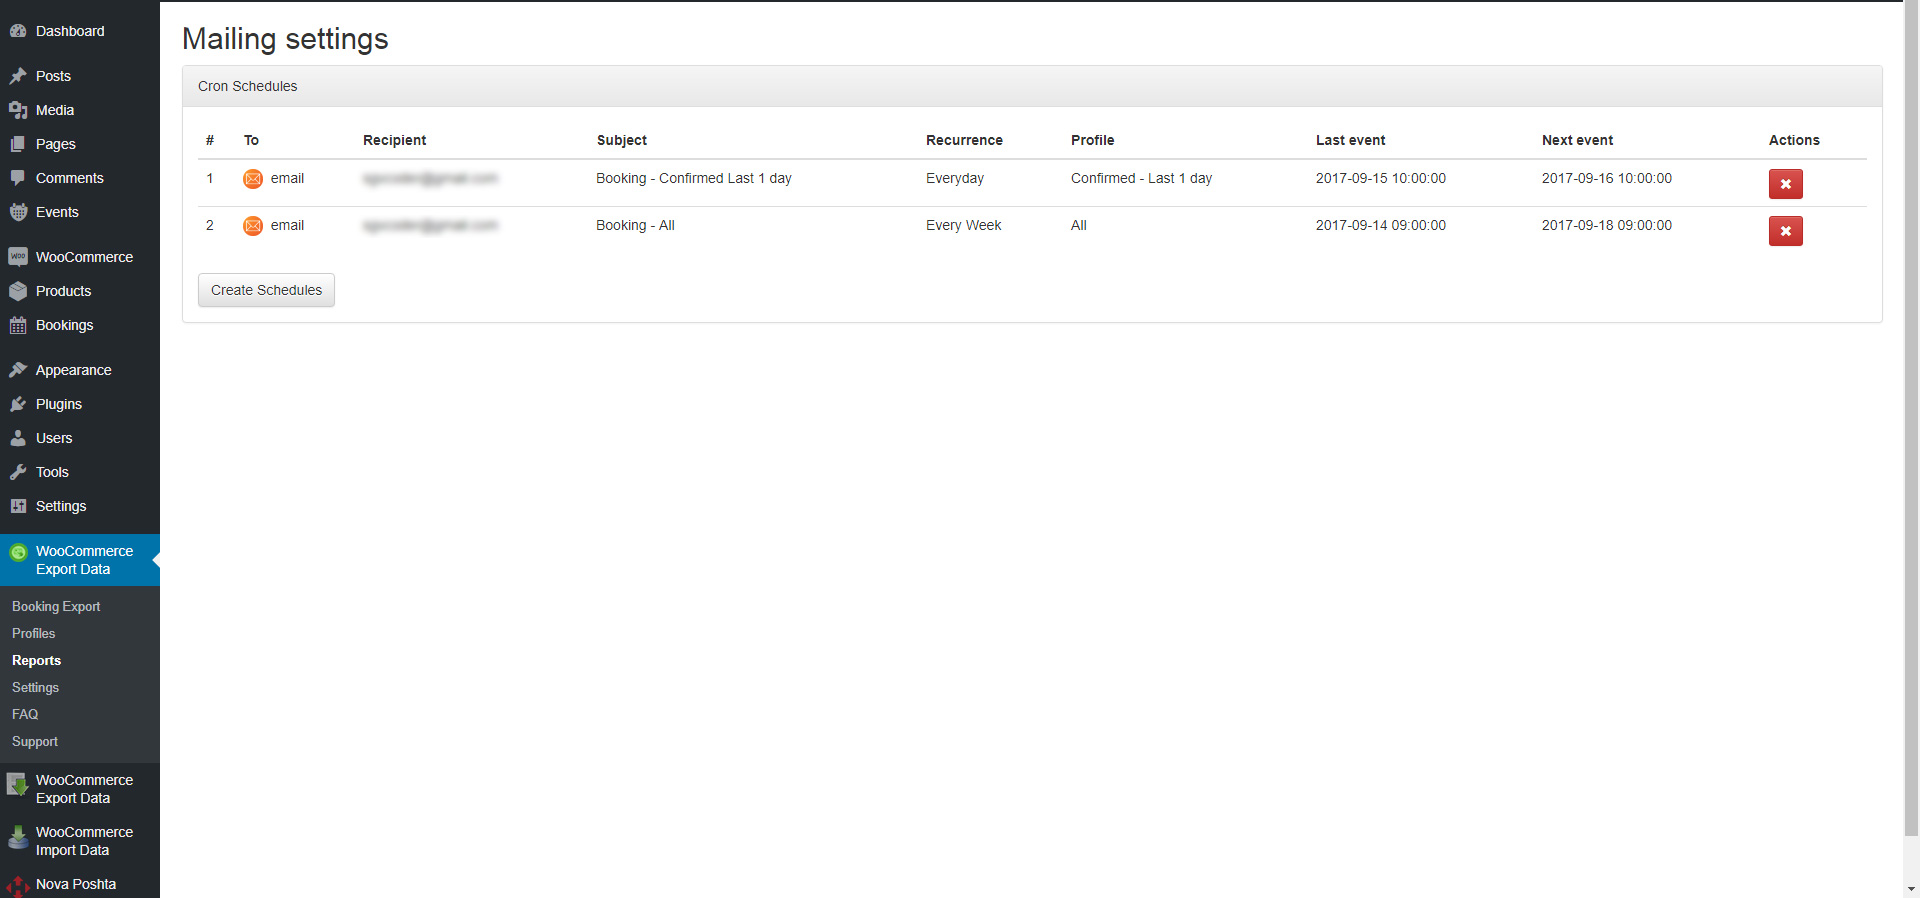
Task: Click the WooCommerce Import Data icon
Action: (18, 838)
